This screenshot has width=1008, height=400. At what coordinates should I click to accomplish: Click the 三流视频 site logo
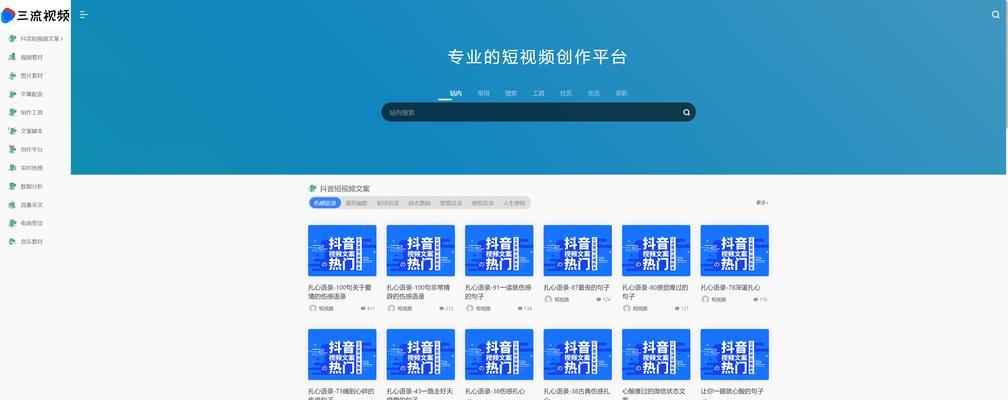[35, 15]
